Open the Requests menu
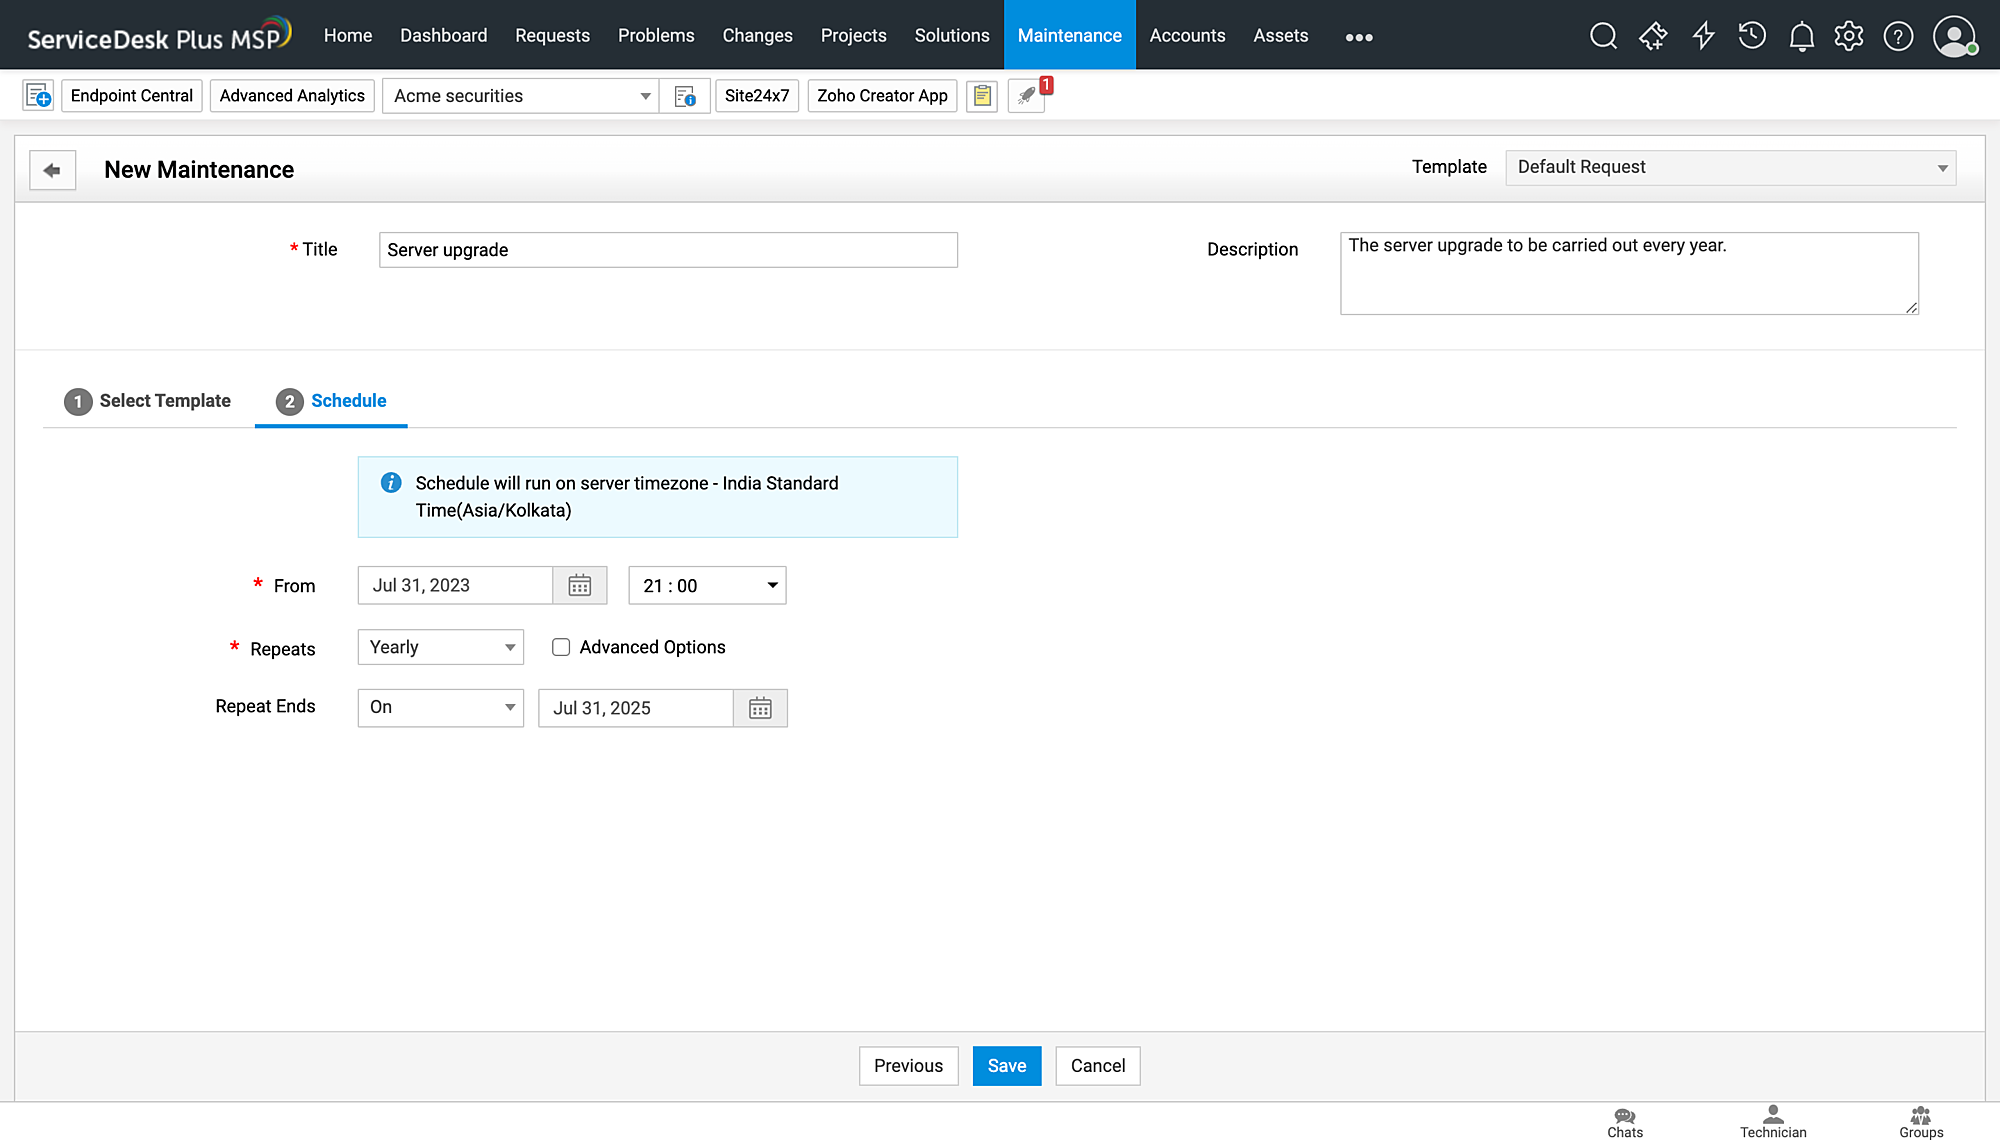The width and height of the screenshot is (2000, 1140). click(x=552, y=36)
